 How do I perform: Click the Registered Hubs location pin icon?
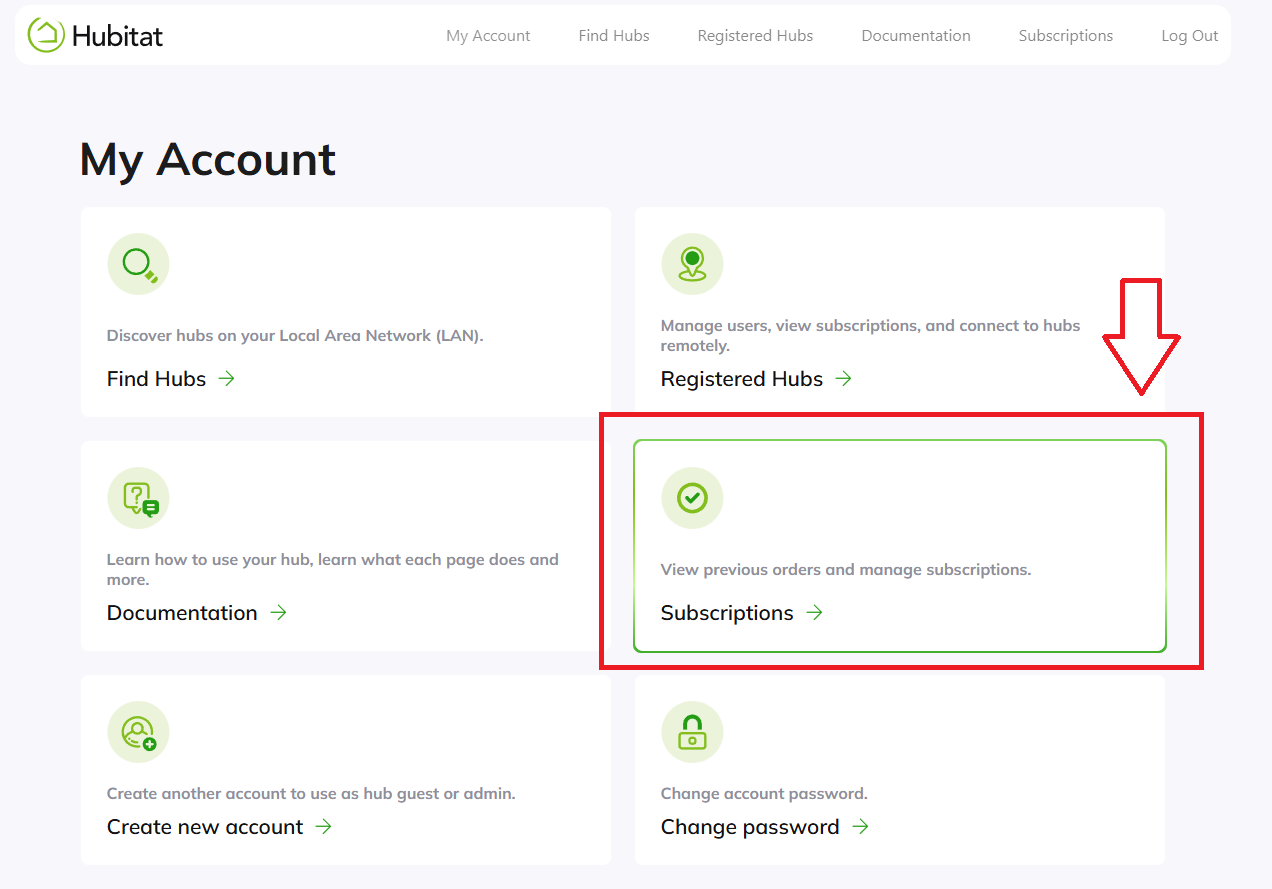[692, 264]
